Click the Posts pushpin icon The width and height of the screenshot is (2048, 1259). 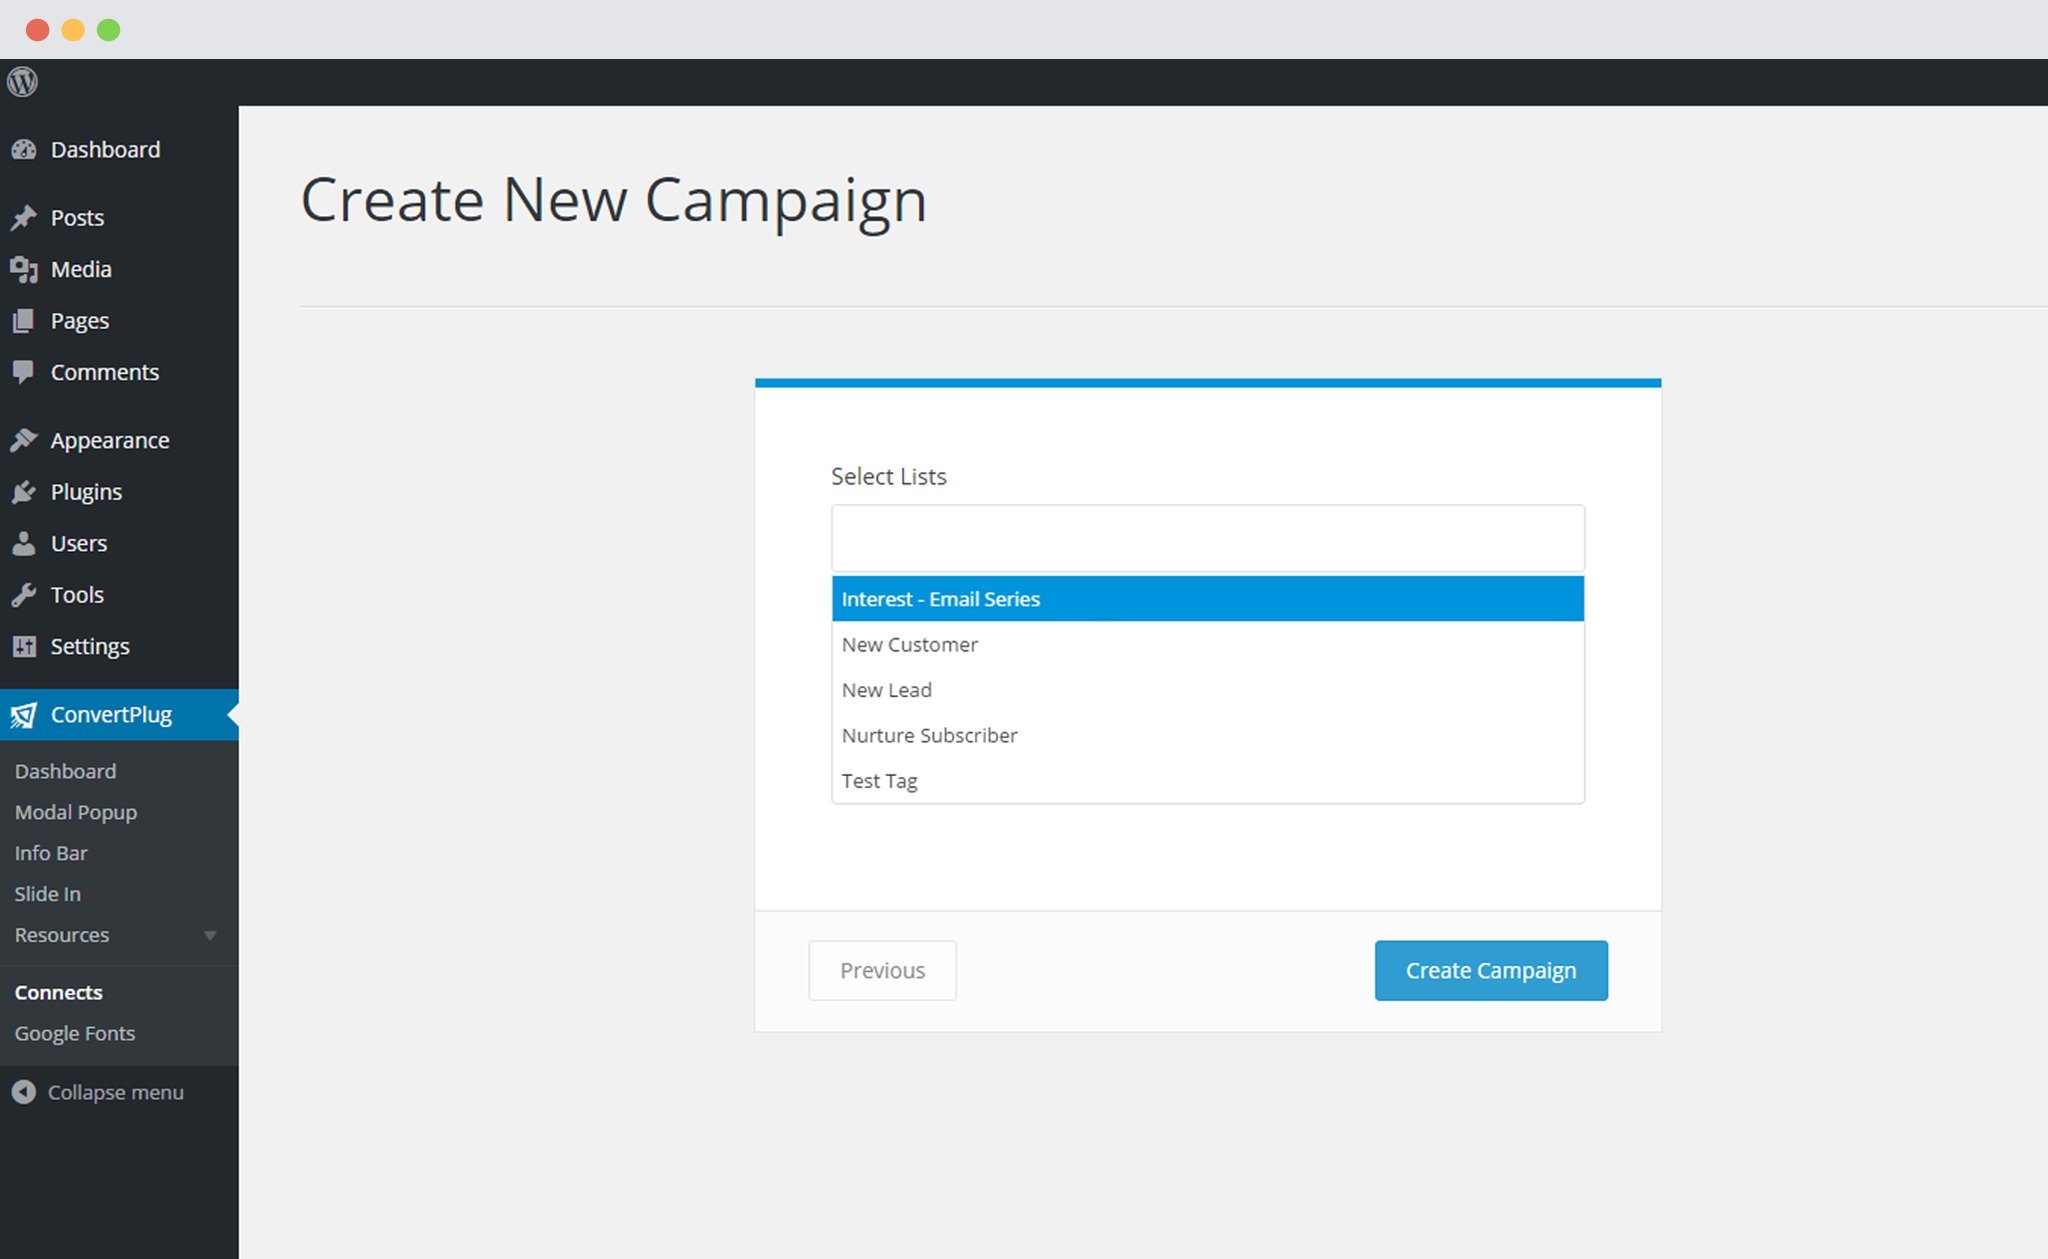[24, 218]
